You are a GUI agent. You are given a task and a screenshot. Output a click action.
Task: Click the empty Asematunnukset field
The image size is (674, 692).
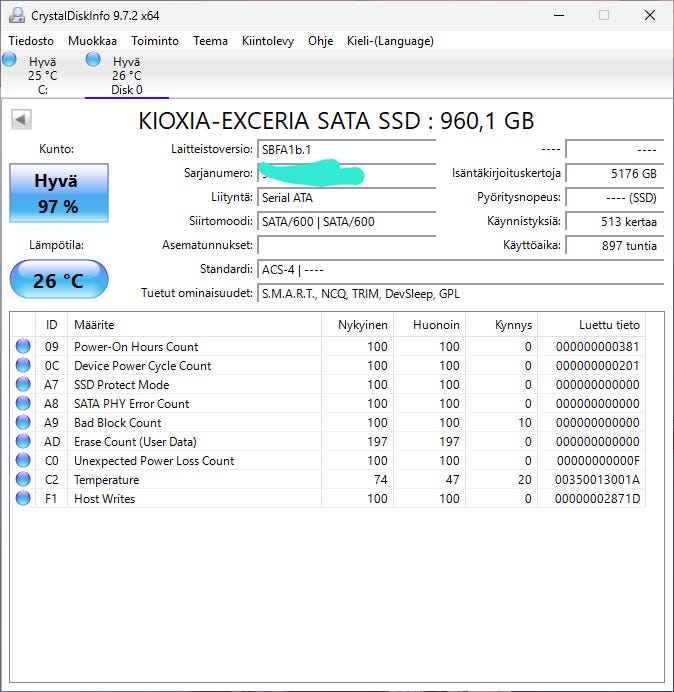click(346, 245)
